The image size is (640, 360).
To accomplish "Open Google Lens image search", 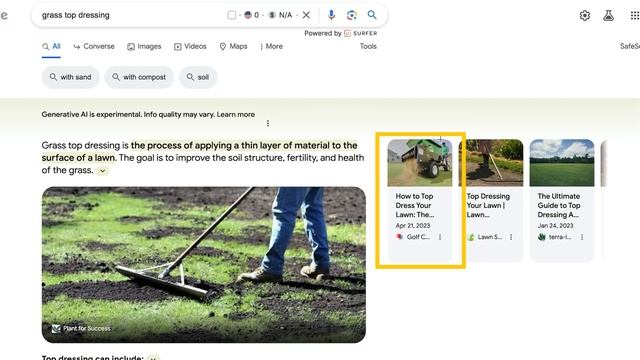I will pos(351,15).
